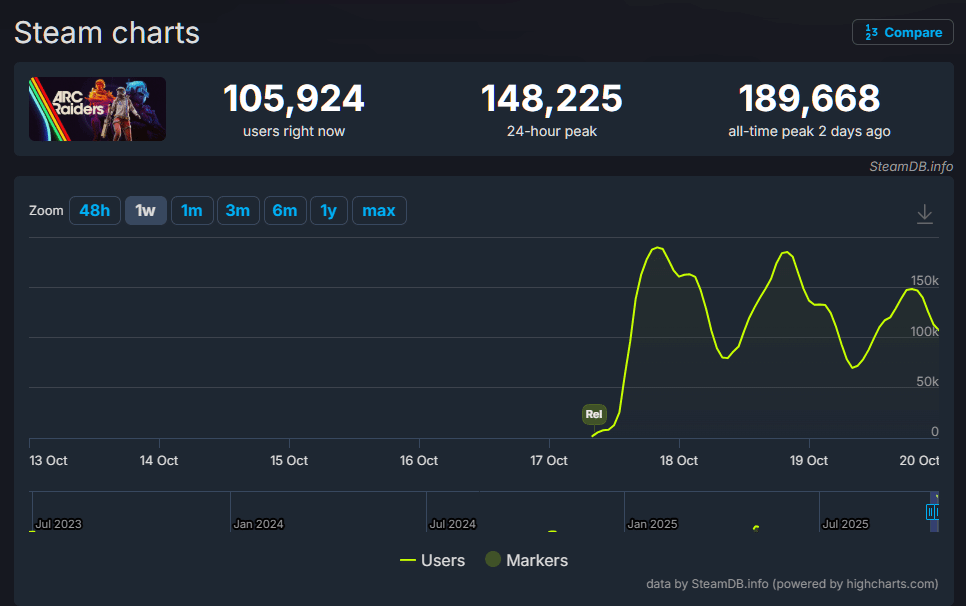Click the Rel release marker on chart
The width and height of the screenshot is (966, 606).
click(x=594, y=414)
